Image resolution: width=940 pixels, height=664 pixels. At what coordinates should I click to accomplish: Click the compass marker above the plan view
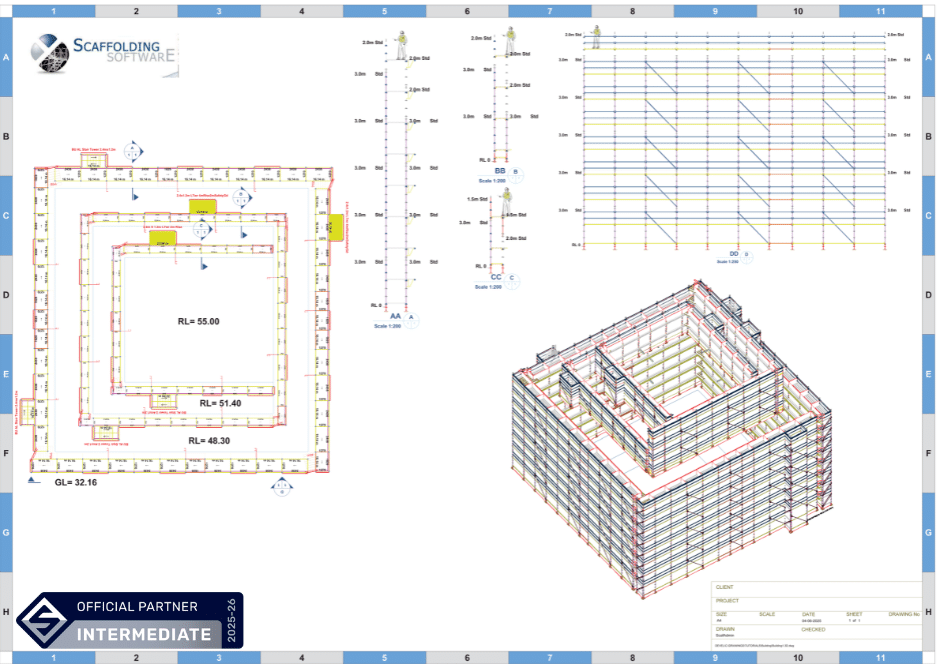point(132,150)
